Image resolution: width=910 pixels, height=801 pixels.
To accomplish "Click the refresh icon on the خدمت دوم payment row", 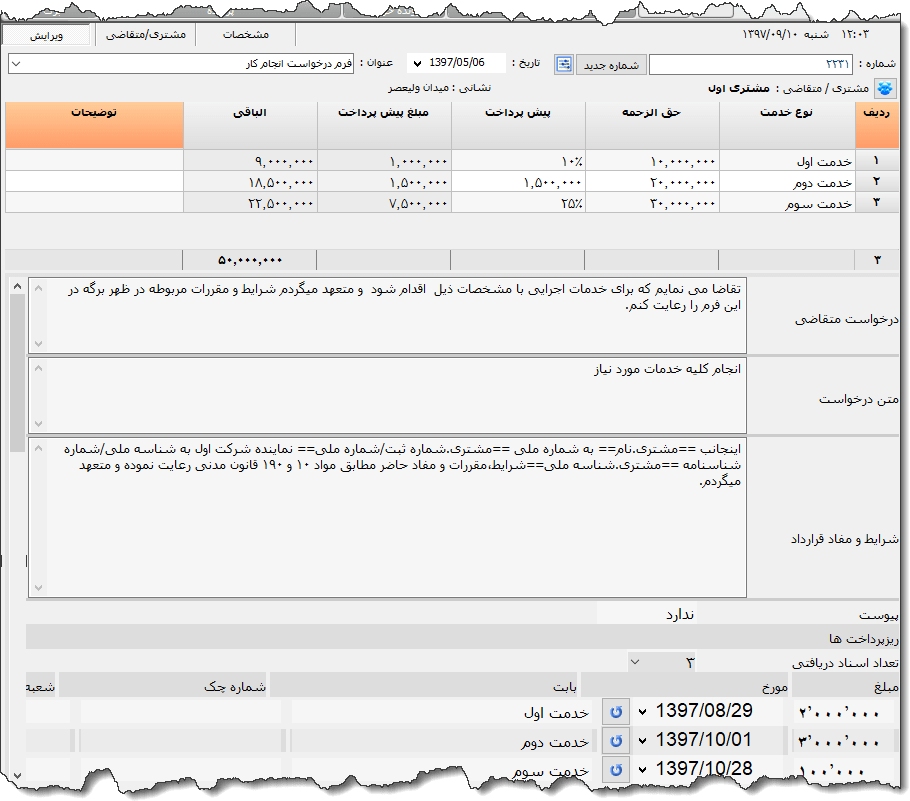I will (617, 741).
